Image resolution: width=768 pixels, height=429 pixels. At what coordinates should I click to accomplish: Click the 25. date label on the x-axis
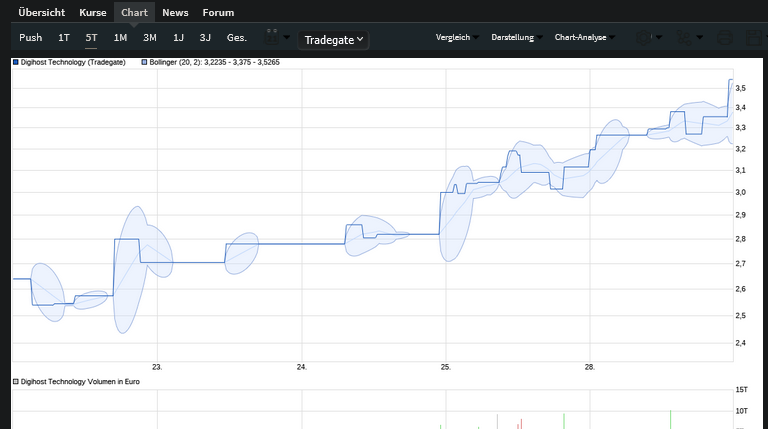[x=446, y=367]
